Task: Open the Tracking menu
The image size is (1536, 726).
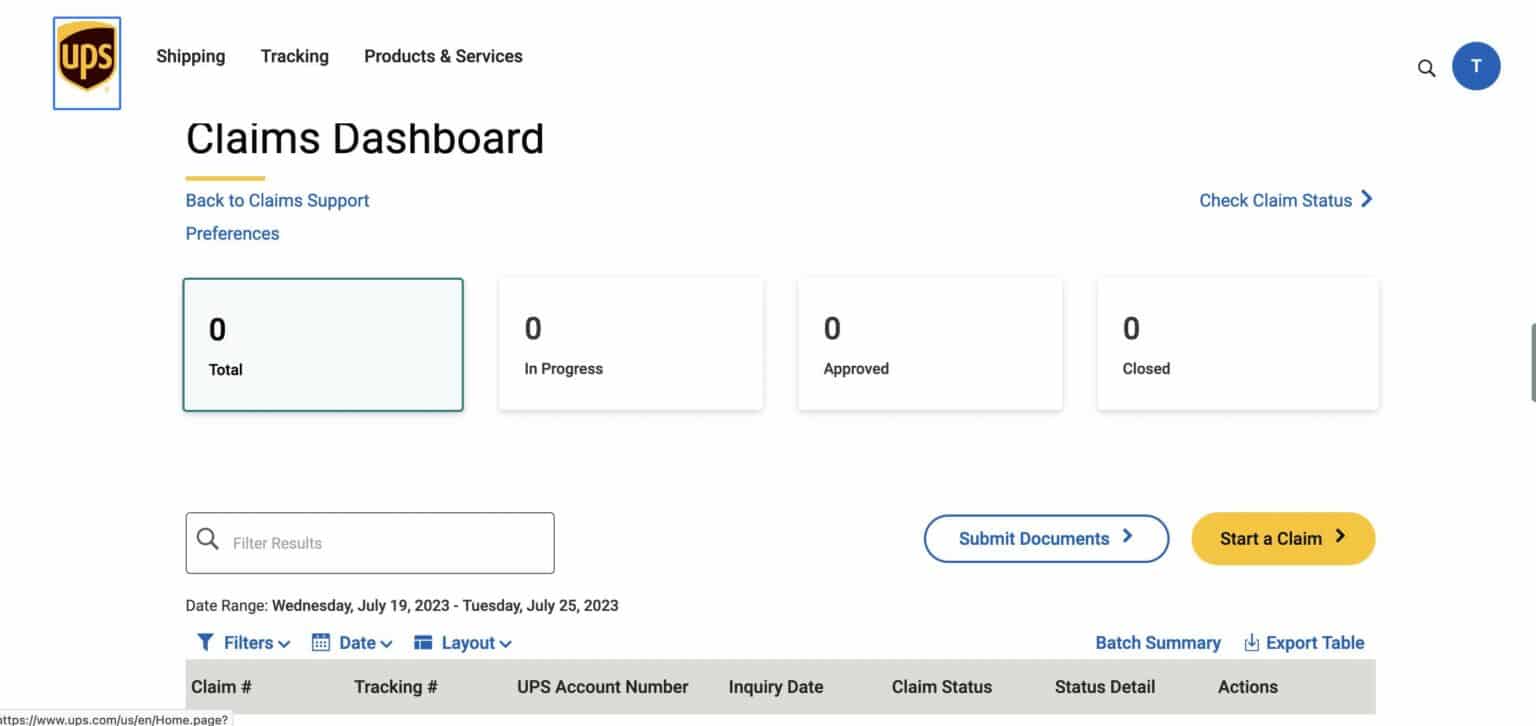Action: coord(294,56)
